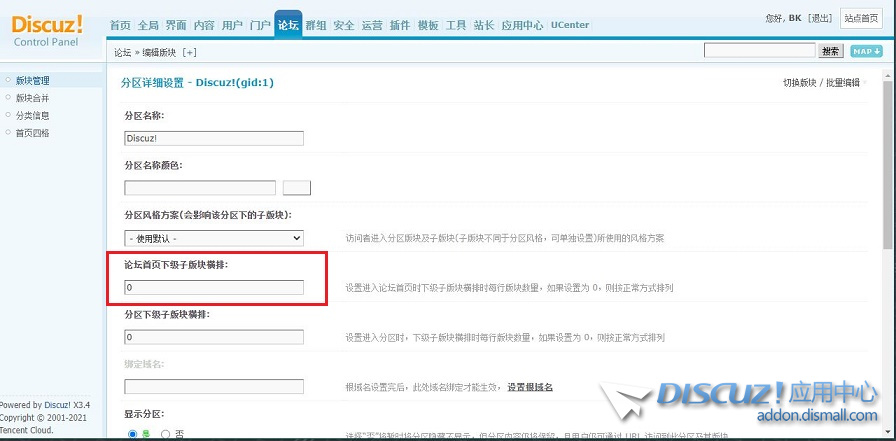Screen dimensions: 896x441
Task: Expand the 分区风格方案 dropdown
Action: pyautogui.click(x=214, y=238)
